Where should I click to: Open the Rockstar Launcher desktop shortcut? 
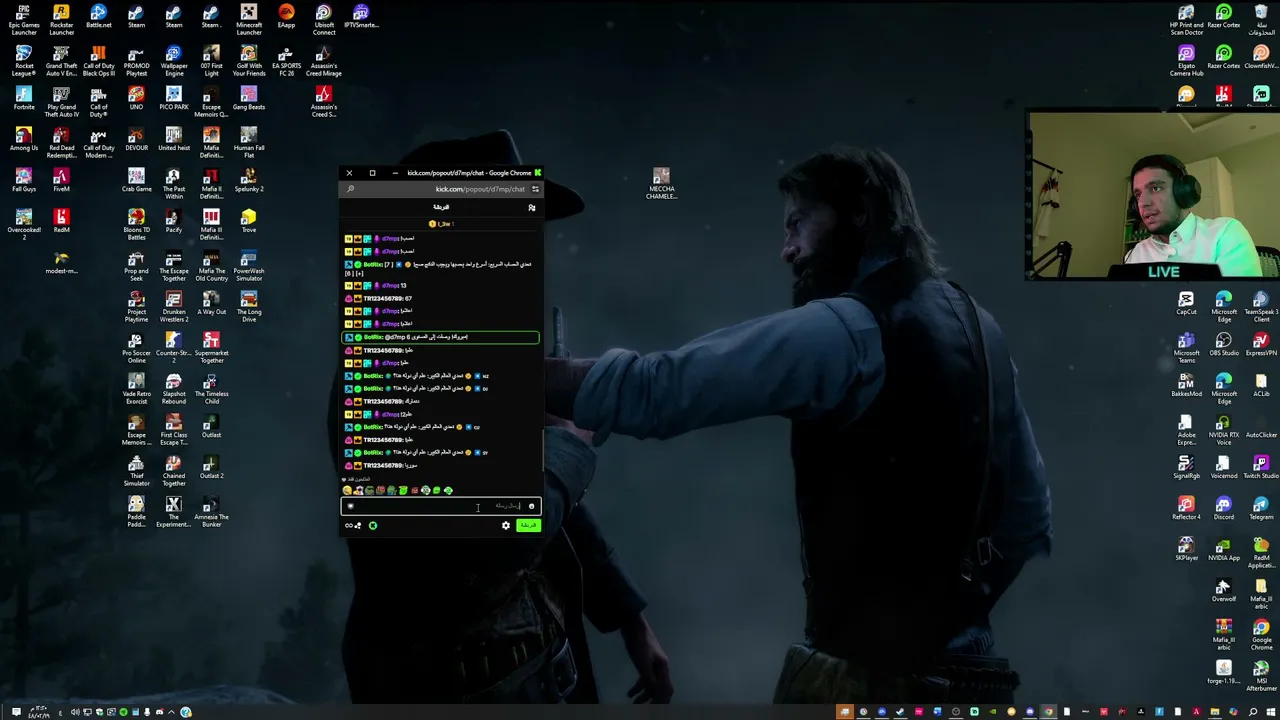tap(61, 20)
